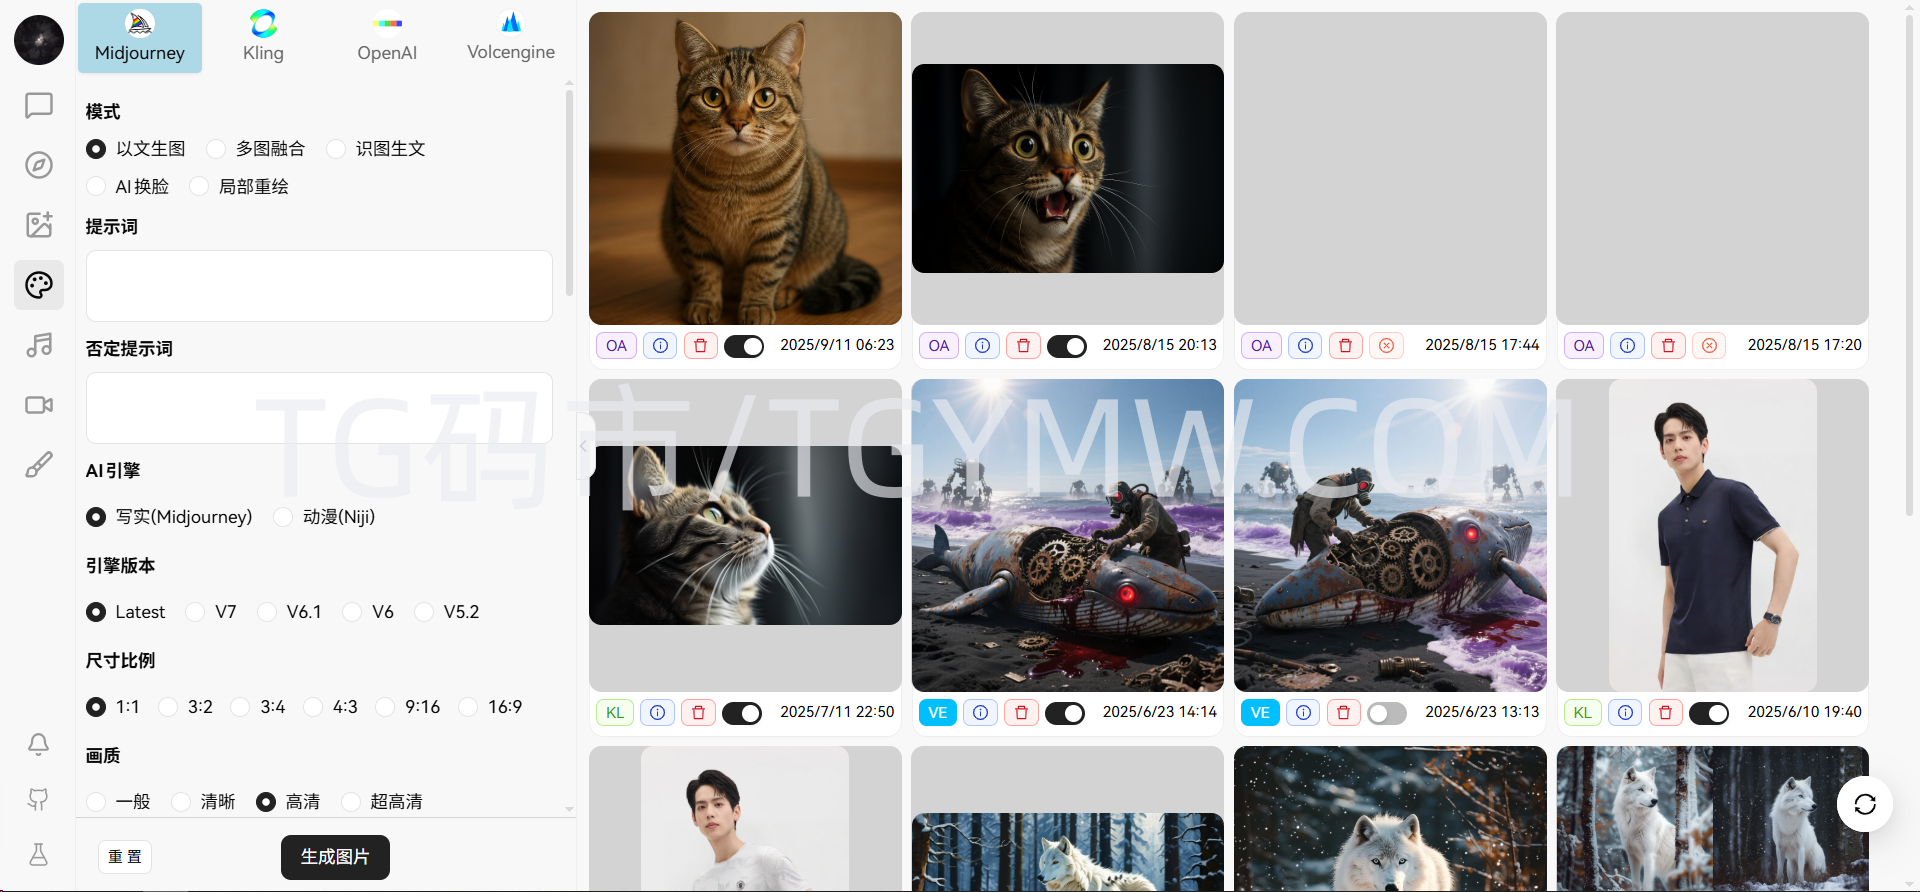The image size is (1920, 892).
Task: Delete the 2025/8/15 17:20 item
Action: click(x=1668, y=346)
